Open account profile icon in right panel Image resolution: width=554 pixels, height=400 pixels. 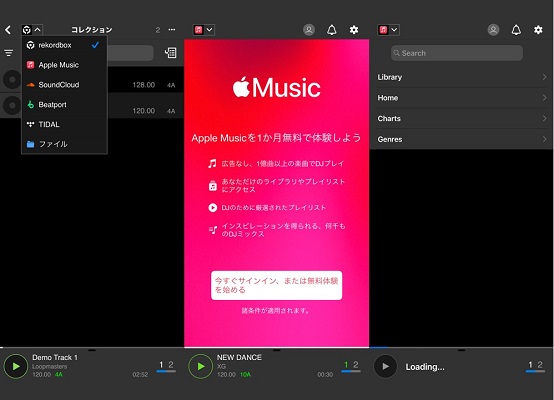(493, 30)
